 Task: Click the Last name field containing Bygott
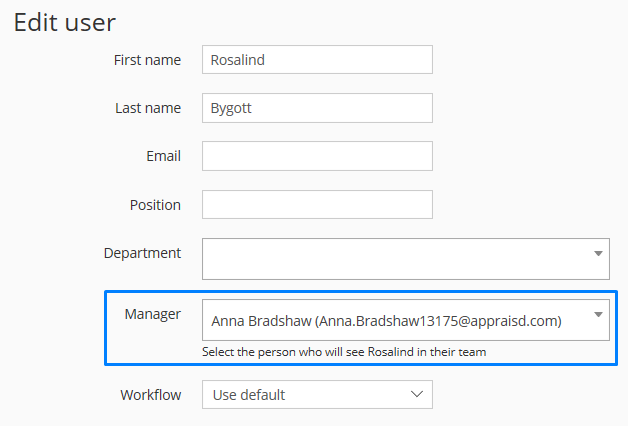(317, 108)
